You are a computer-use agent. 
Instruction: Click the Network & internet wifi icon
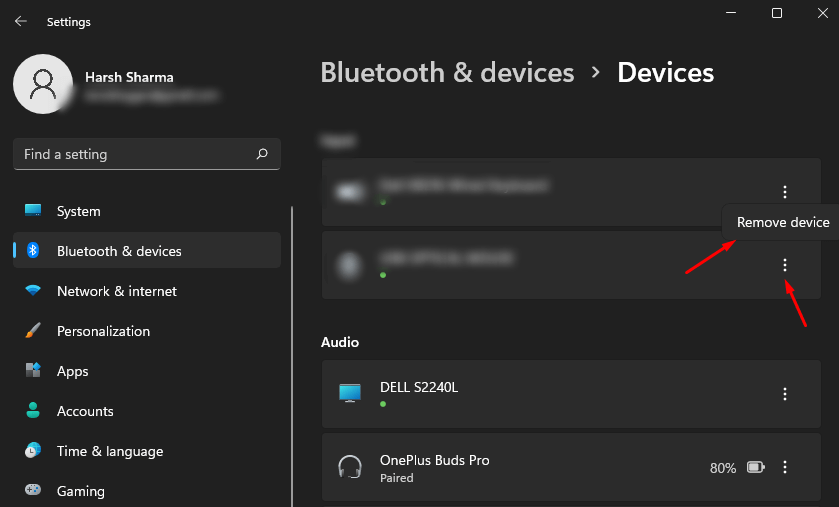(33, 291)
